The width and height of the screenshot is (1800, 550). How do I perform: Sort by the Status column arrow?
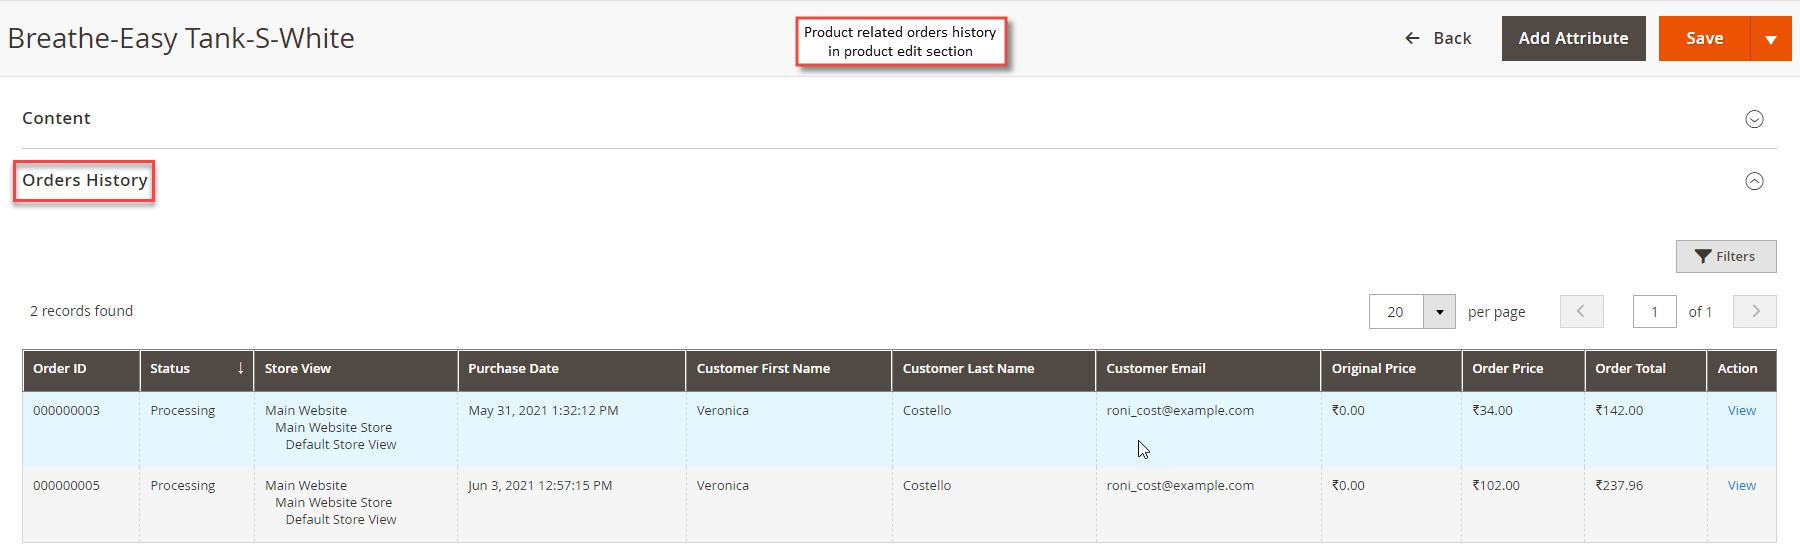[240, 368]
